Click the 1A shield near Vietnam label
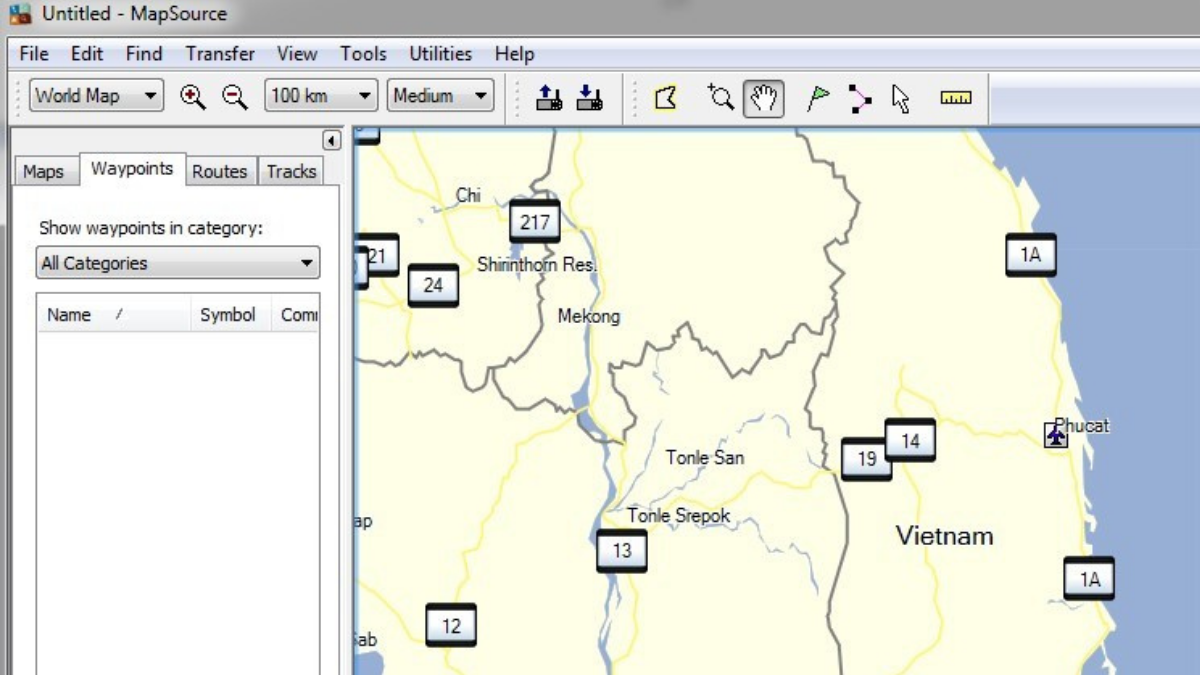This screenshot has width=1200, height=675. 1089,579
